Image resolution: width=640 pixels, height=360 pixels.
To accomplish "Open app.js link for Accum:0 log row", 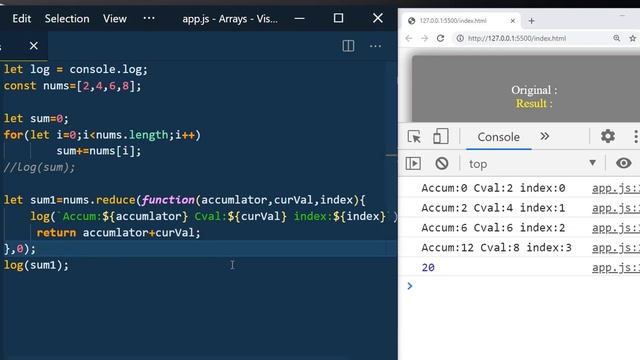I will [616, 188].
